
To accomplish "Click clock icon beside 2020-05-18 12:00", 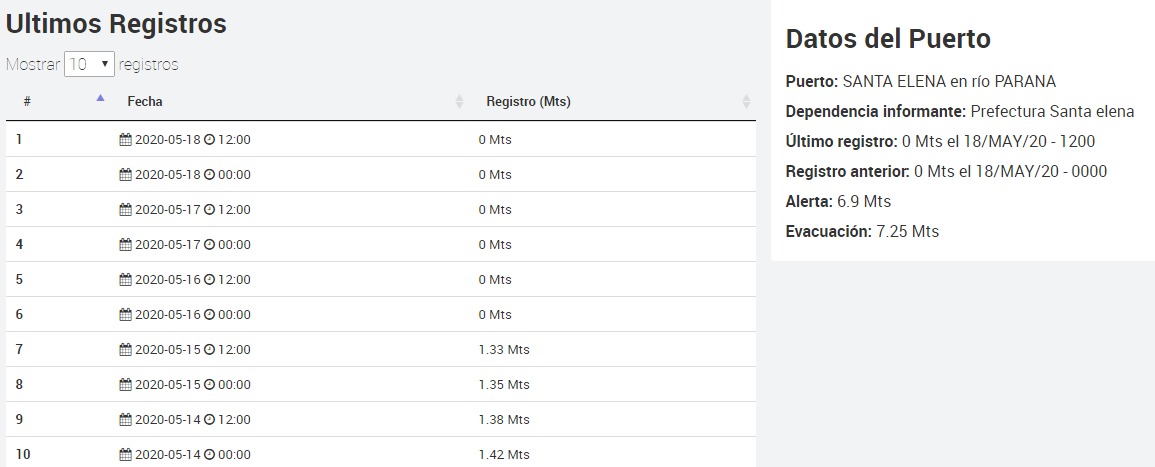I will point(210,140).
